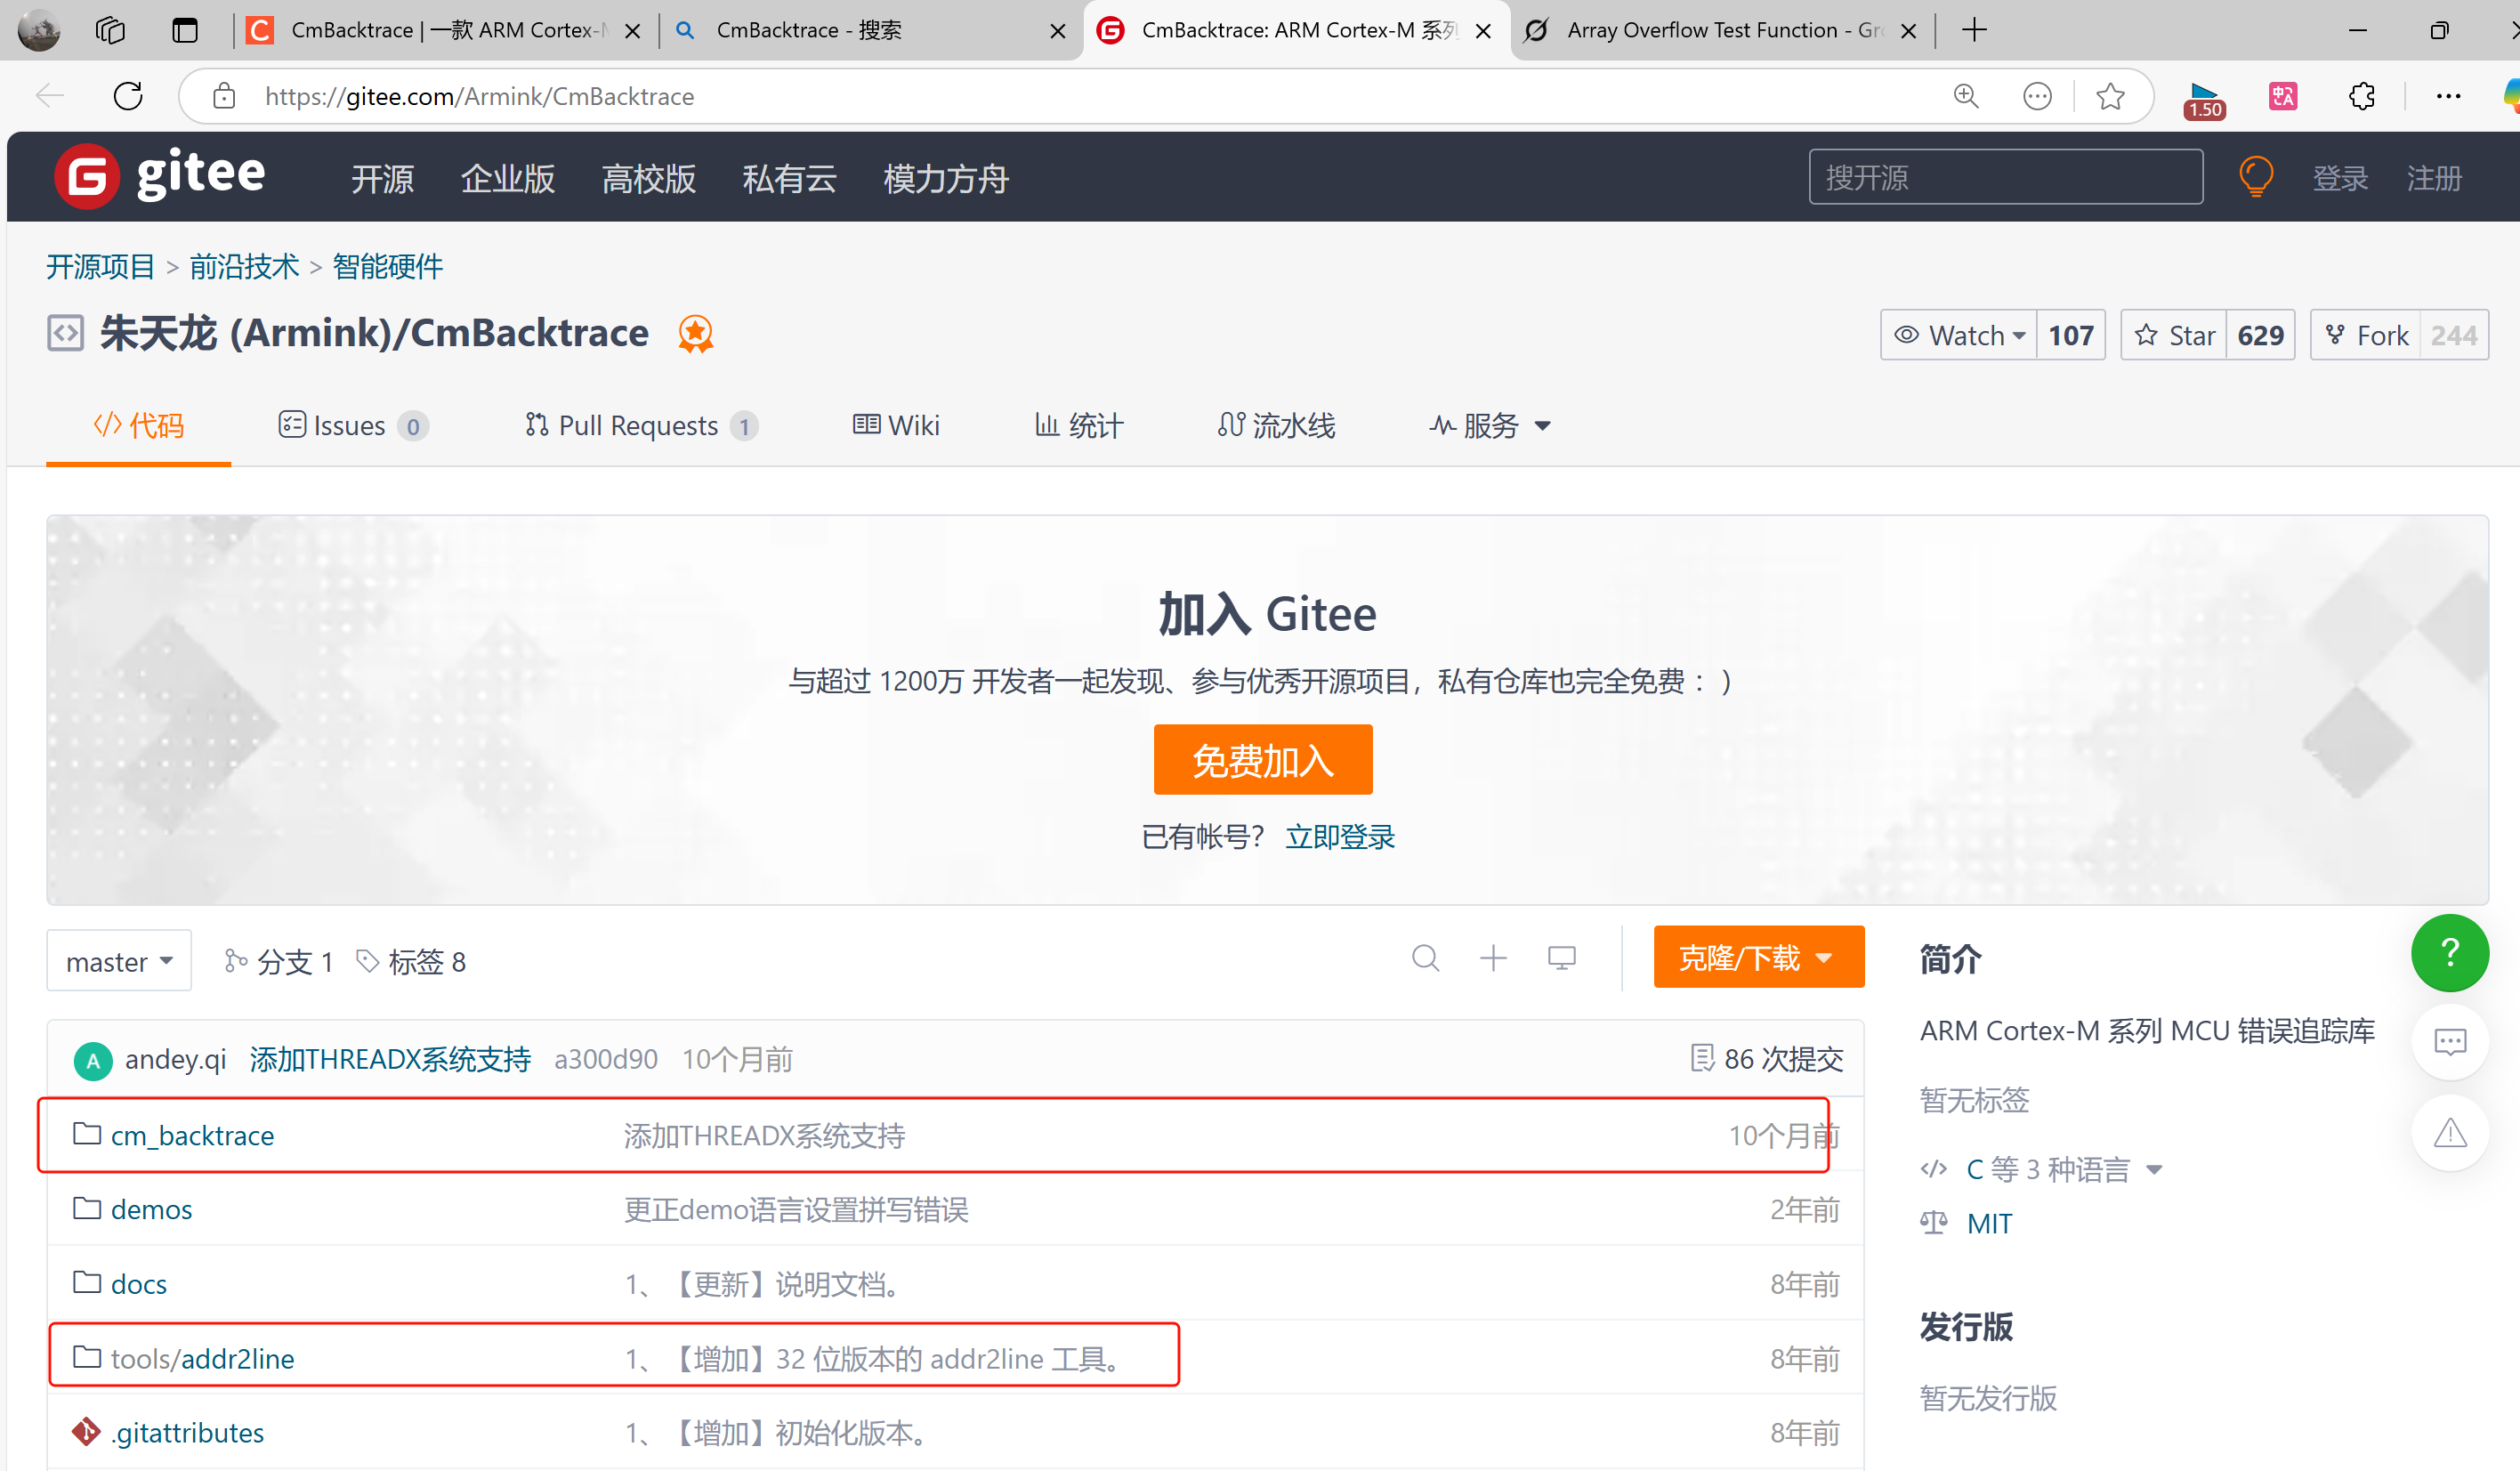Image resolution: width=2520 pixels, height=1471 pixels.
Task: Click the warning triangle report icon
Action: point(2449,1133)
